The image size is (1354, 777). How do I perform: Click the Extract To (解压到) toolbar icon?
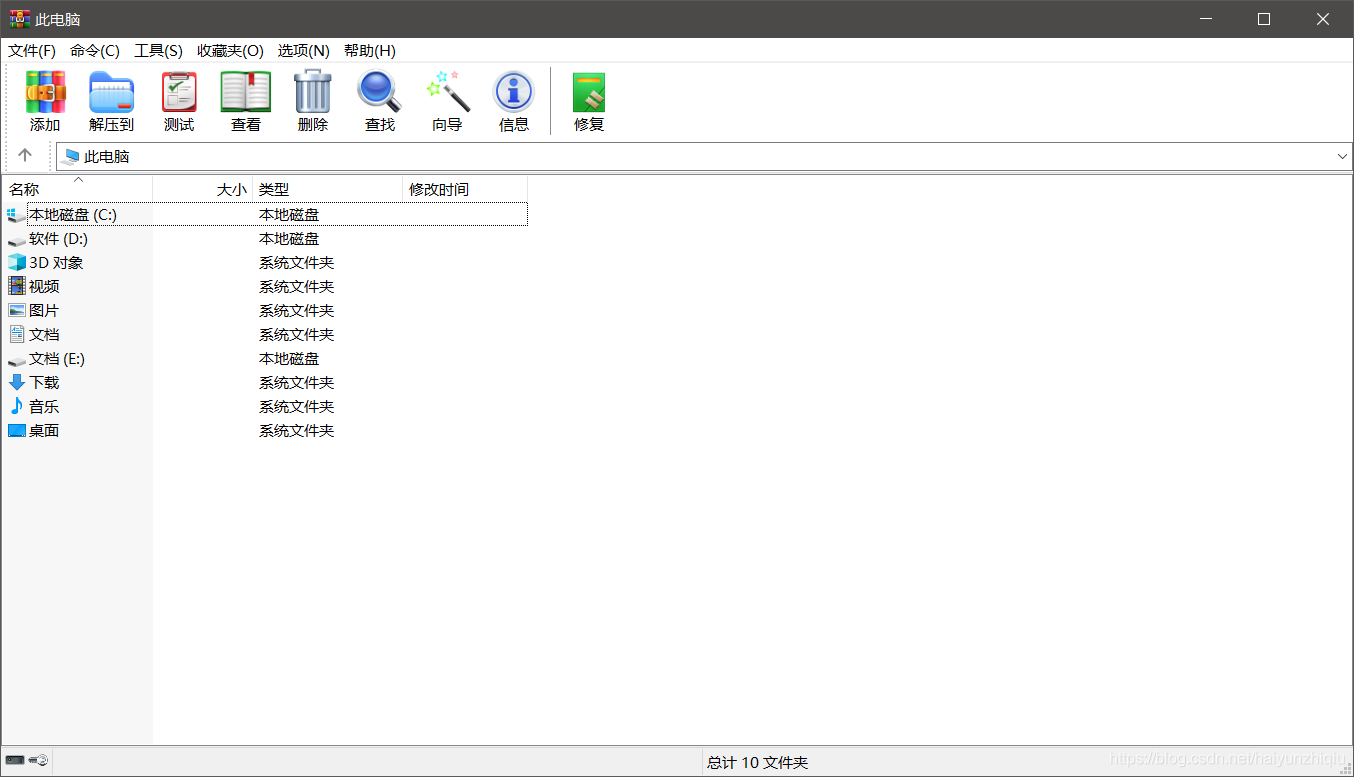tap(111, 92)
